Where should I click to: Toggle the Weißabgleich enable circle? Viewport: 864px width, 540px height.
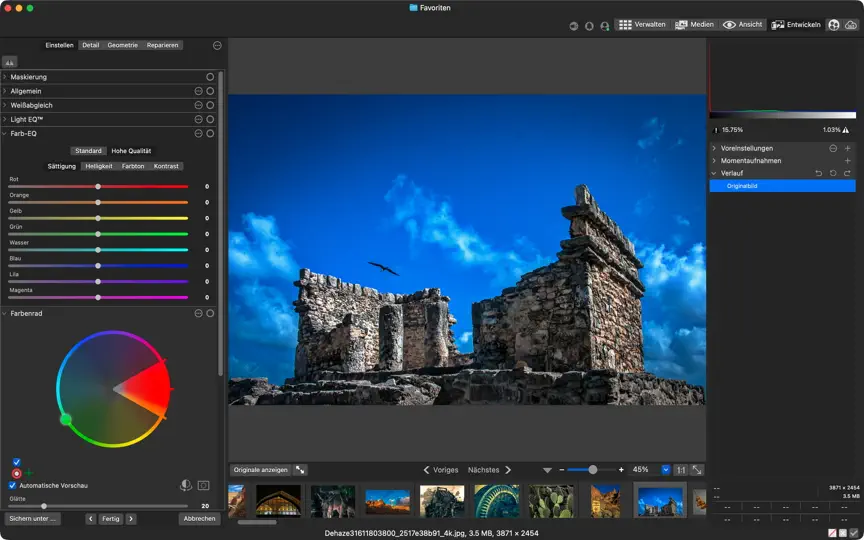(x=210, y=105)
